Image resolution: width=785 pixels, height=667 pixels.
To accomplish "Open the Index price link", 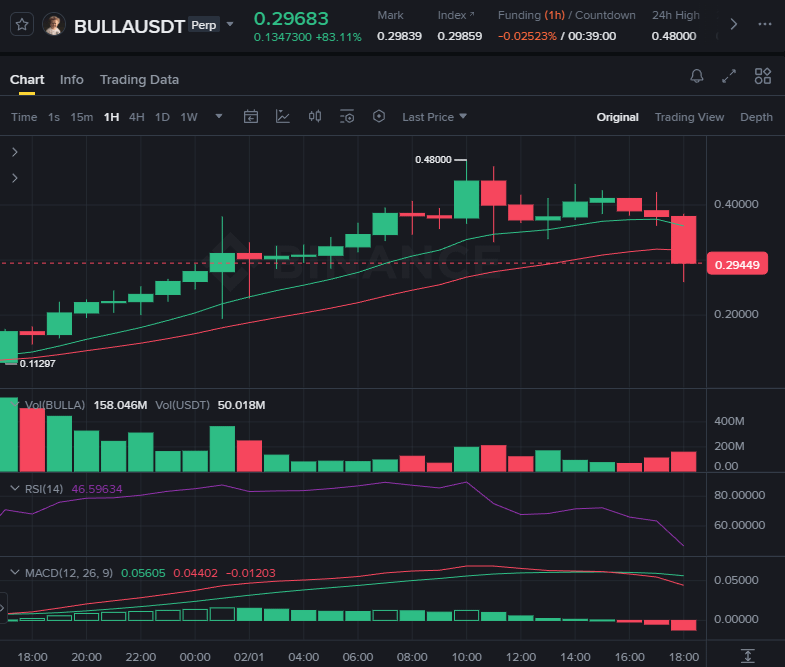I will pos(456,15).
